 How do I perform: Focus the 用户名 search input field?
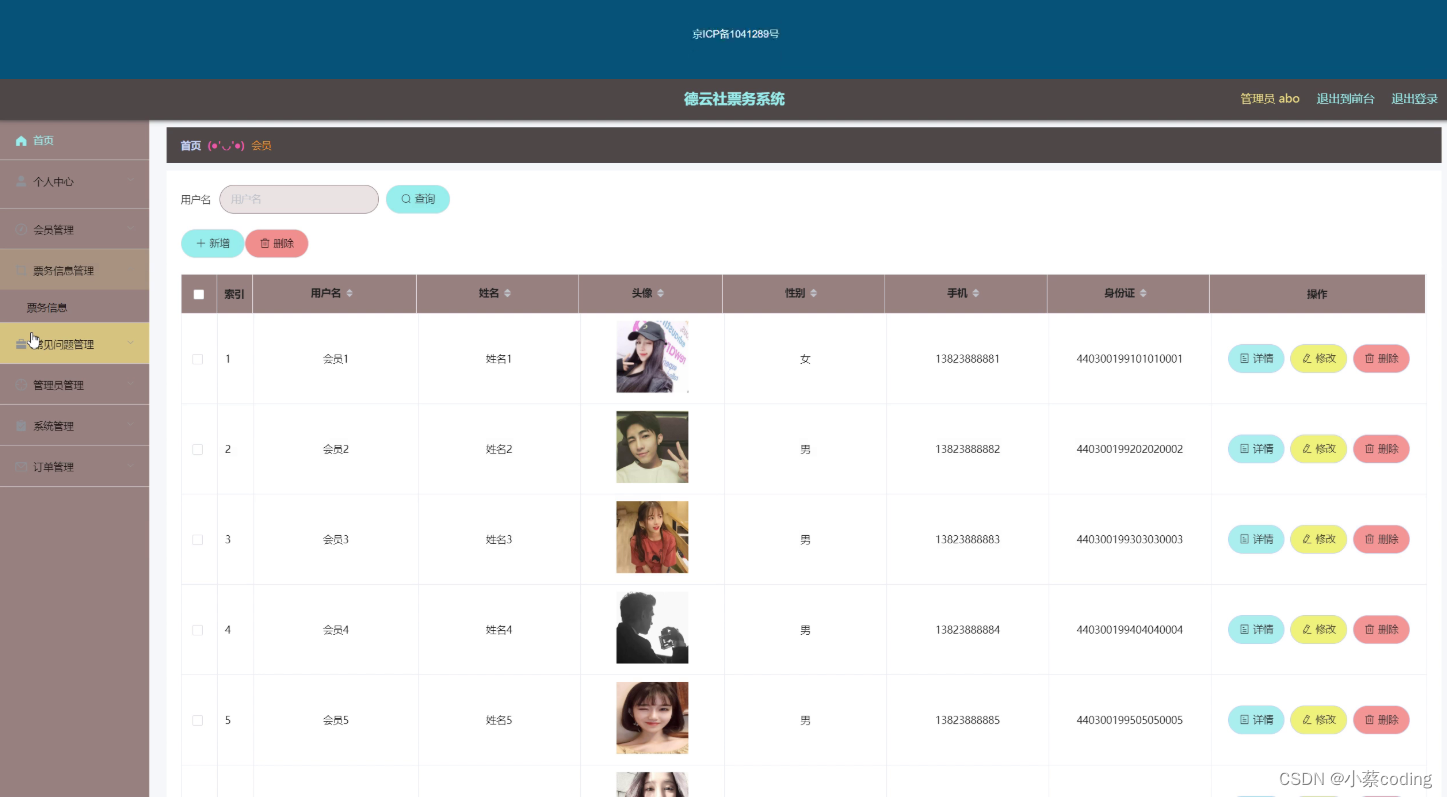pos(299,199)
